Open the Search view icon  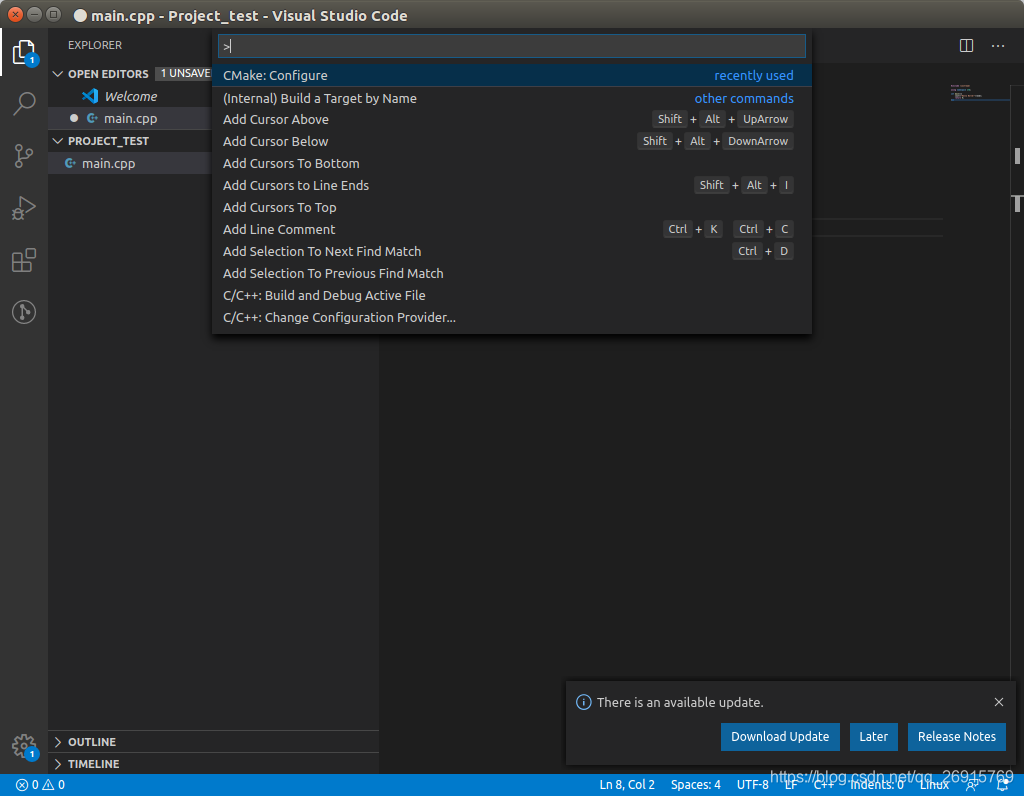tap(24, 103)
